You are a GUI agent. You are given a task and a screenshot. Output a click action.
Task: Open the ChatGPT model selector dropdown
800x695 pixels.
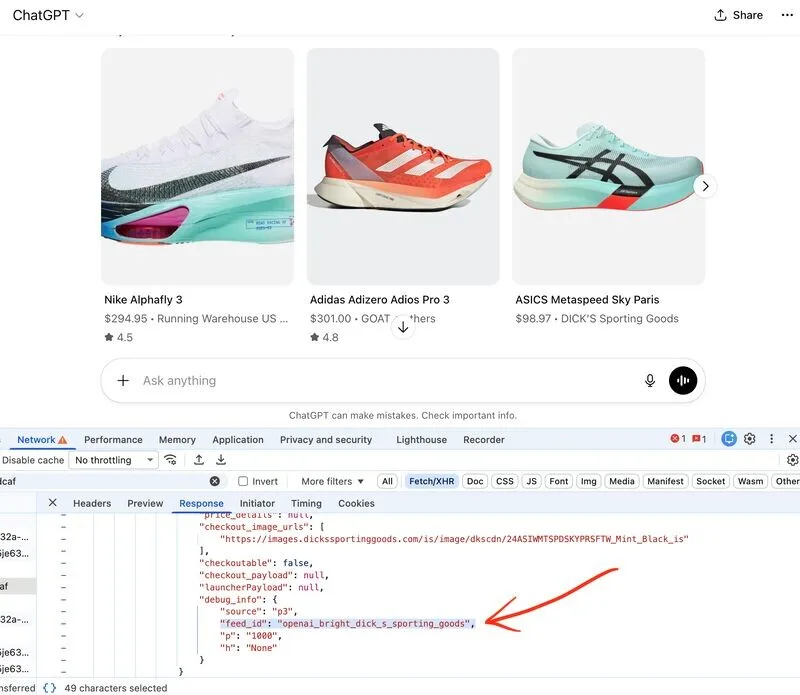(48, 15)
